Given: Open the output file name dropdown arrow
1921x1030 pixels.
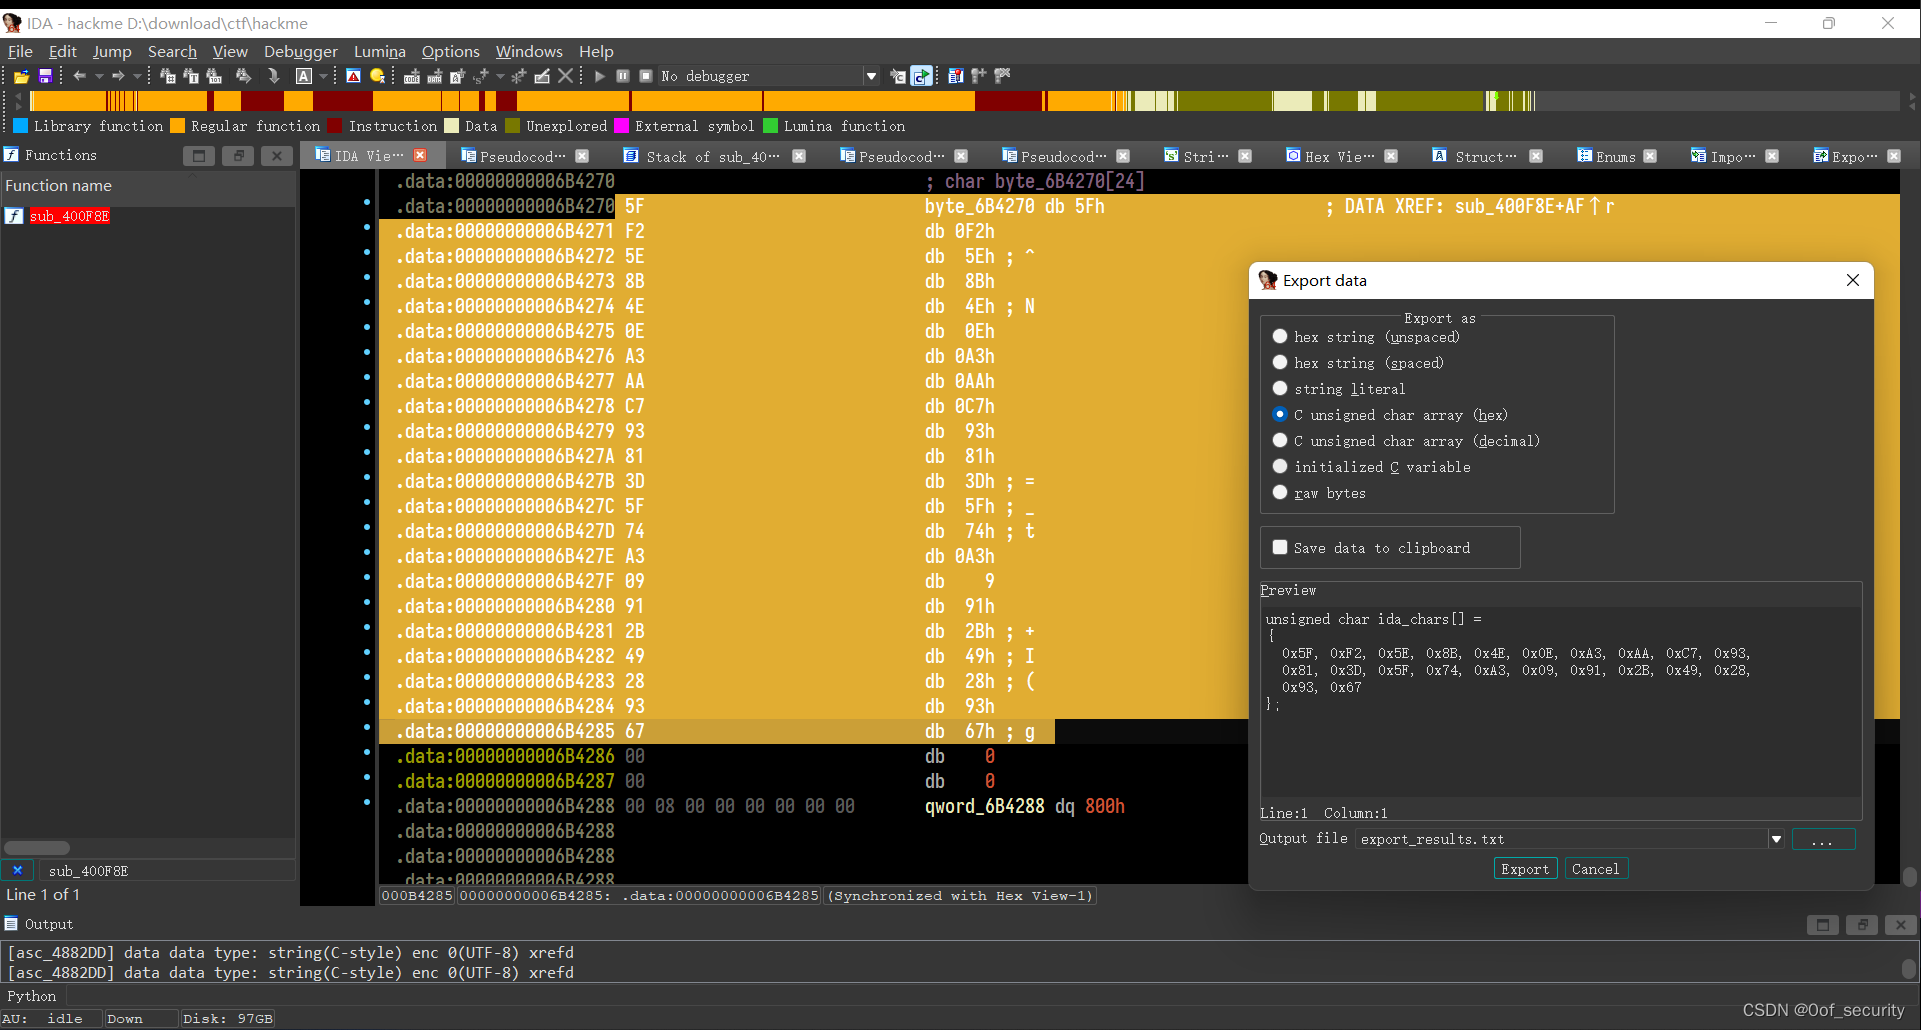Looking at the screenshot, I should [x=1777, y=839].
